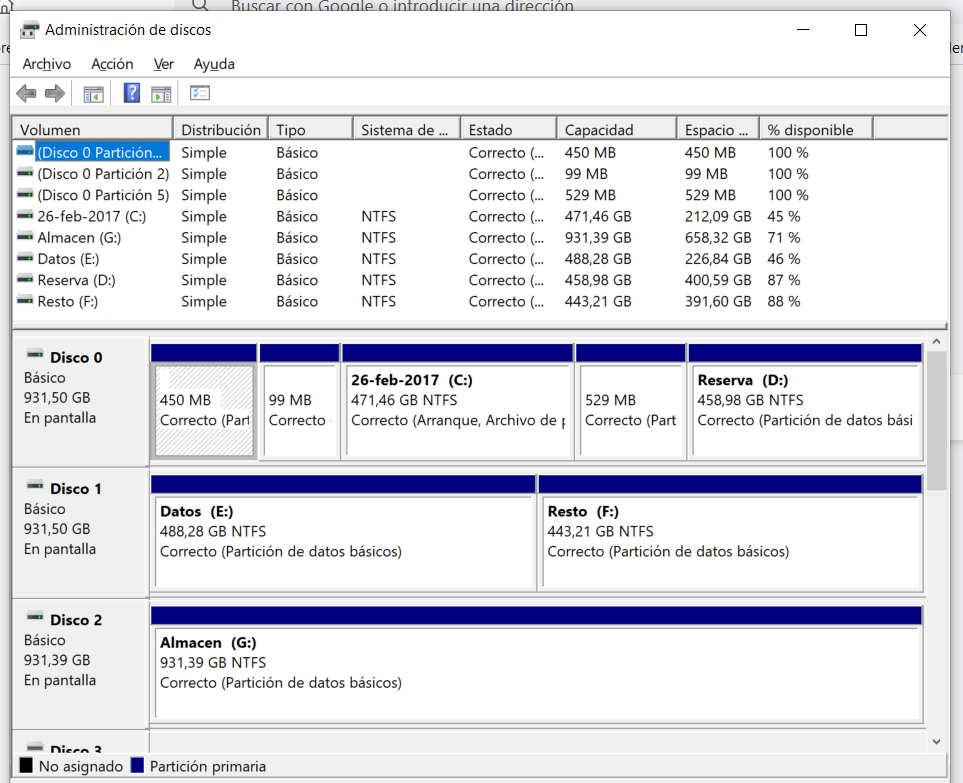Open help with the question mark icon
Screen dimensions: 963x783
click(x=132, y=94)
